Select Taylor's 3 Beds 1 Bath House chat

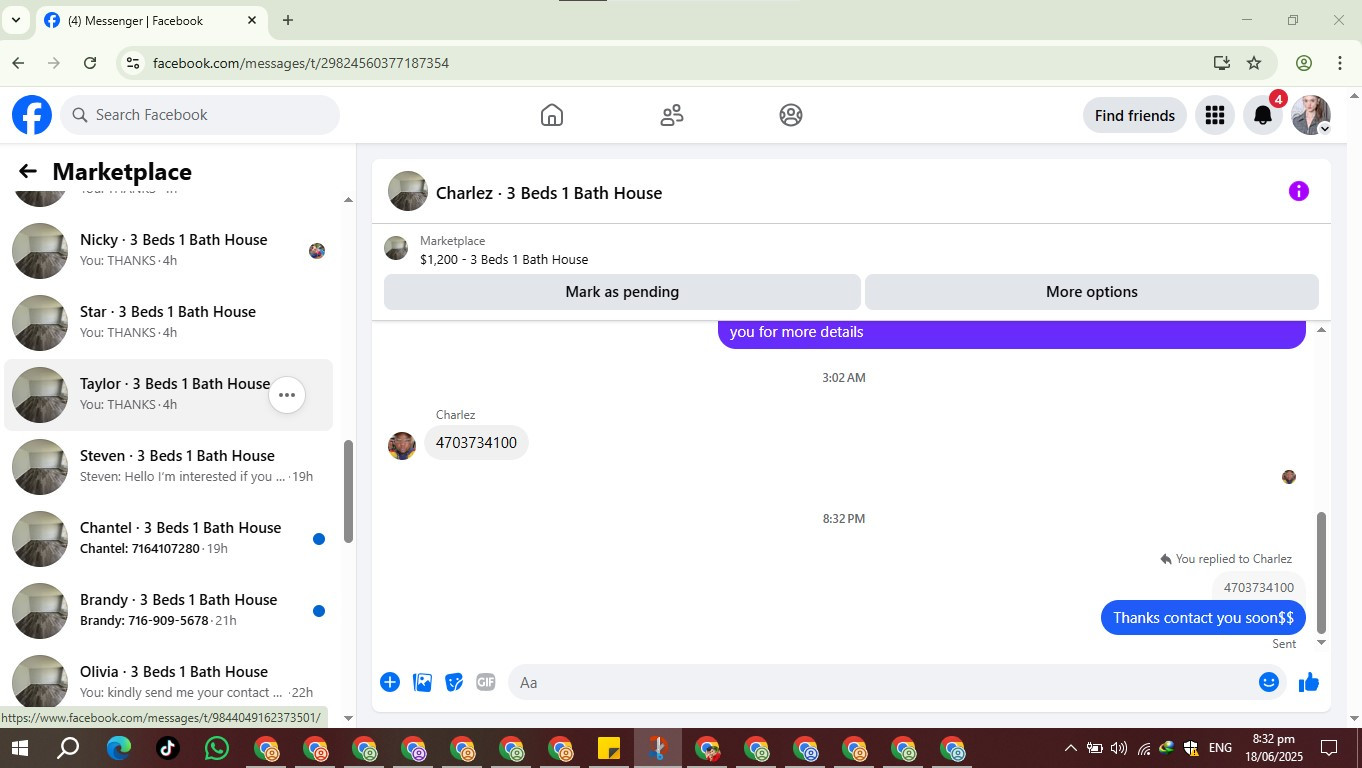[169, 395]
